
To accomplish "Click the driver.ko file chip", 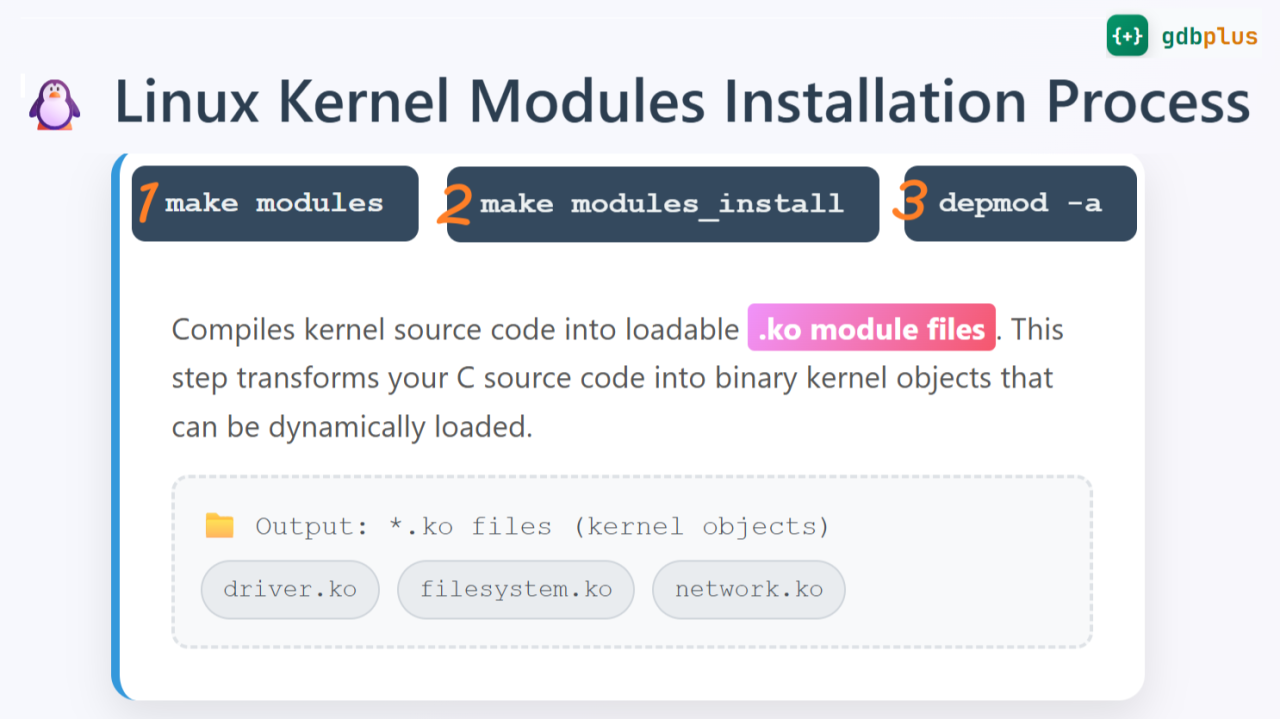I will click(290, 590).
